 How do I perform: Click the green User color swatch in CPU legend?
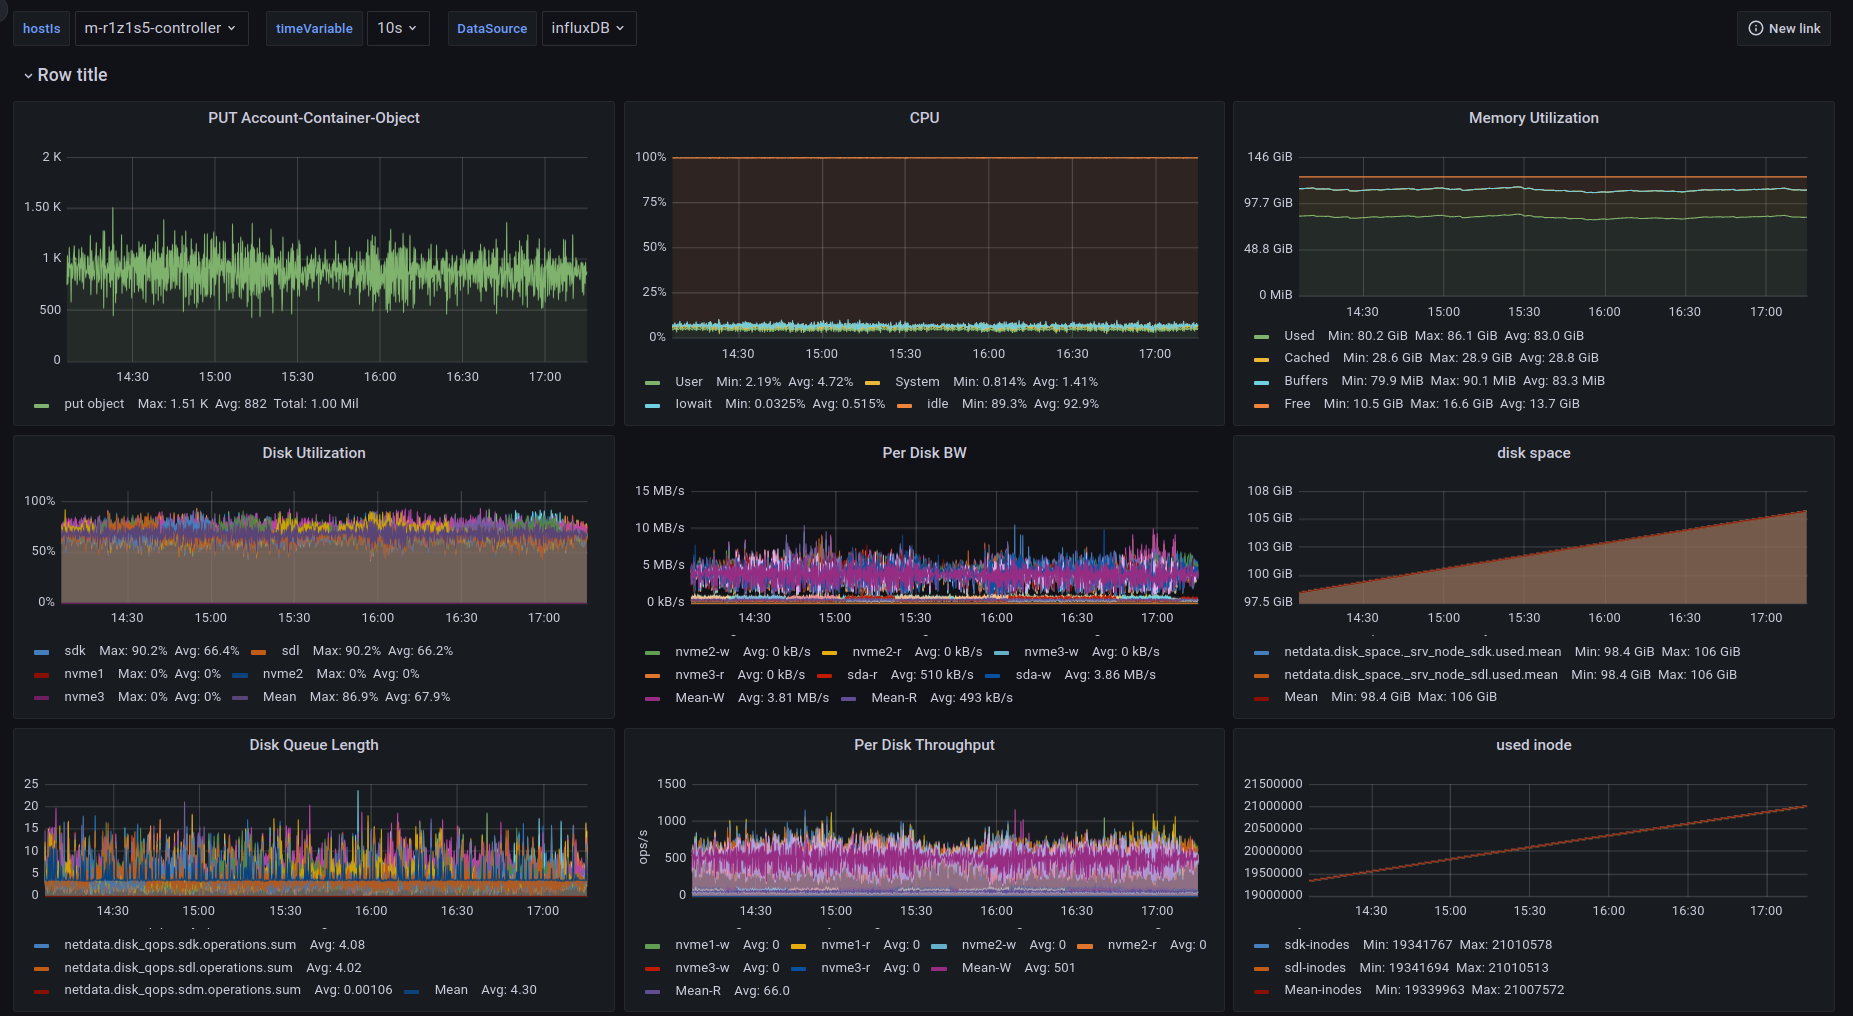pyautogui.click(x=653, y=382)
